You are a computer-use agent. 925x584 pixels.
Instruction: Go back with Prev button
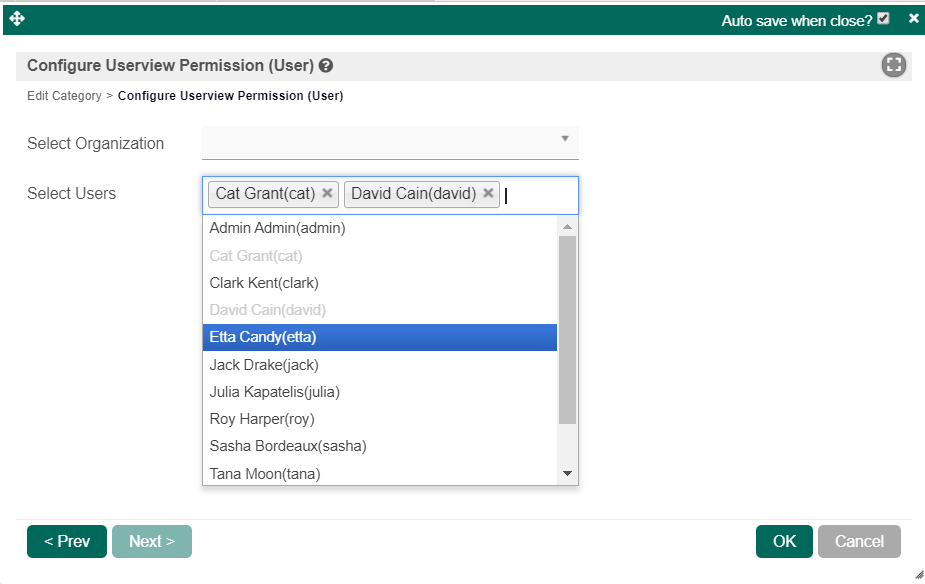(67, 541)
